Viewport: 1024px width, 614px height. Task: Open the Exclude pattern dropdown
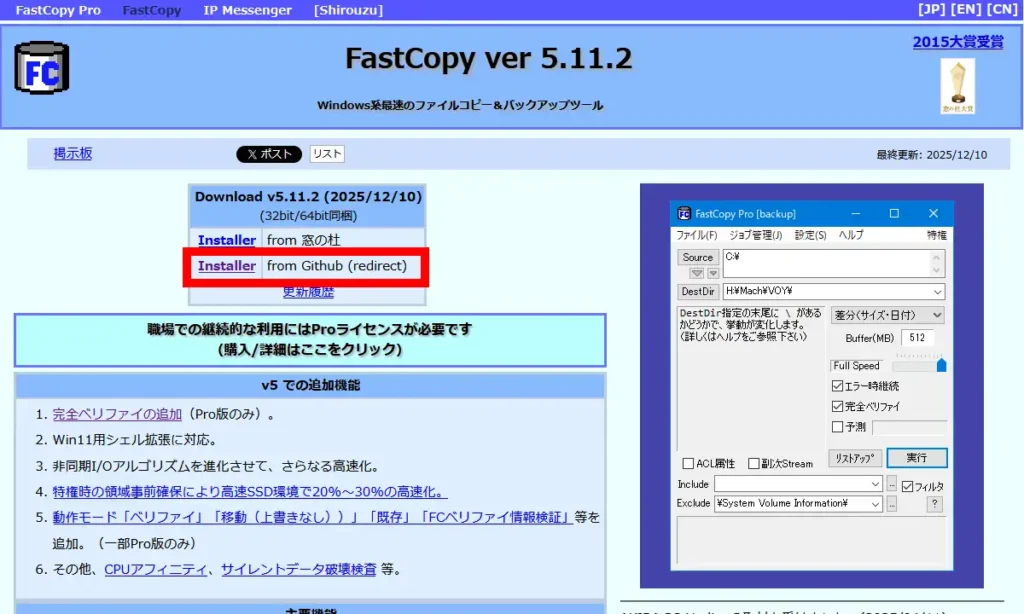[878, 503]
